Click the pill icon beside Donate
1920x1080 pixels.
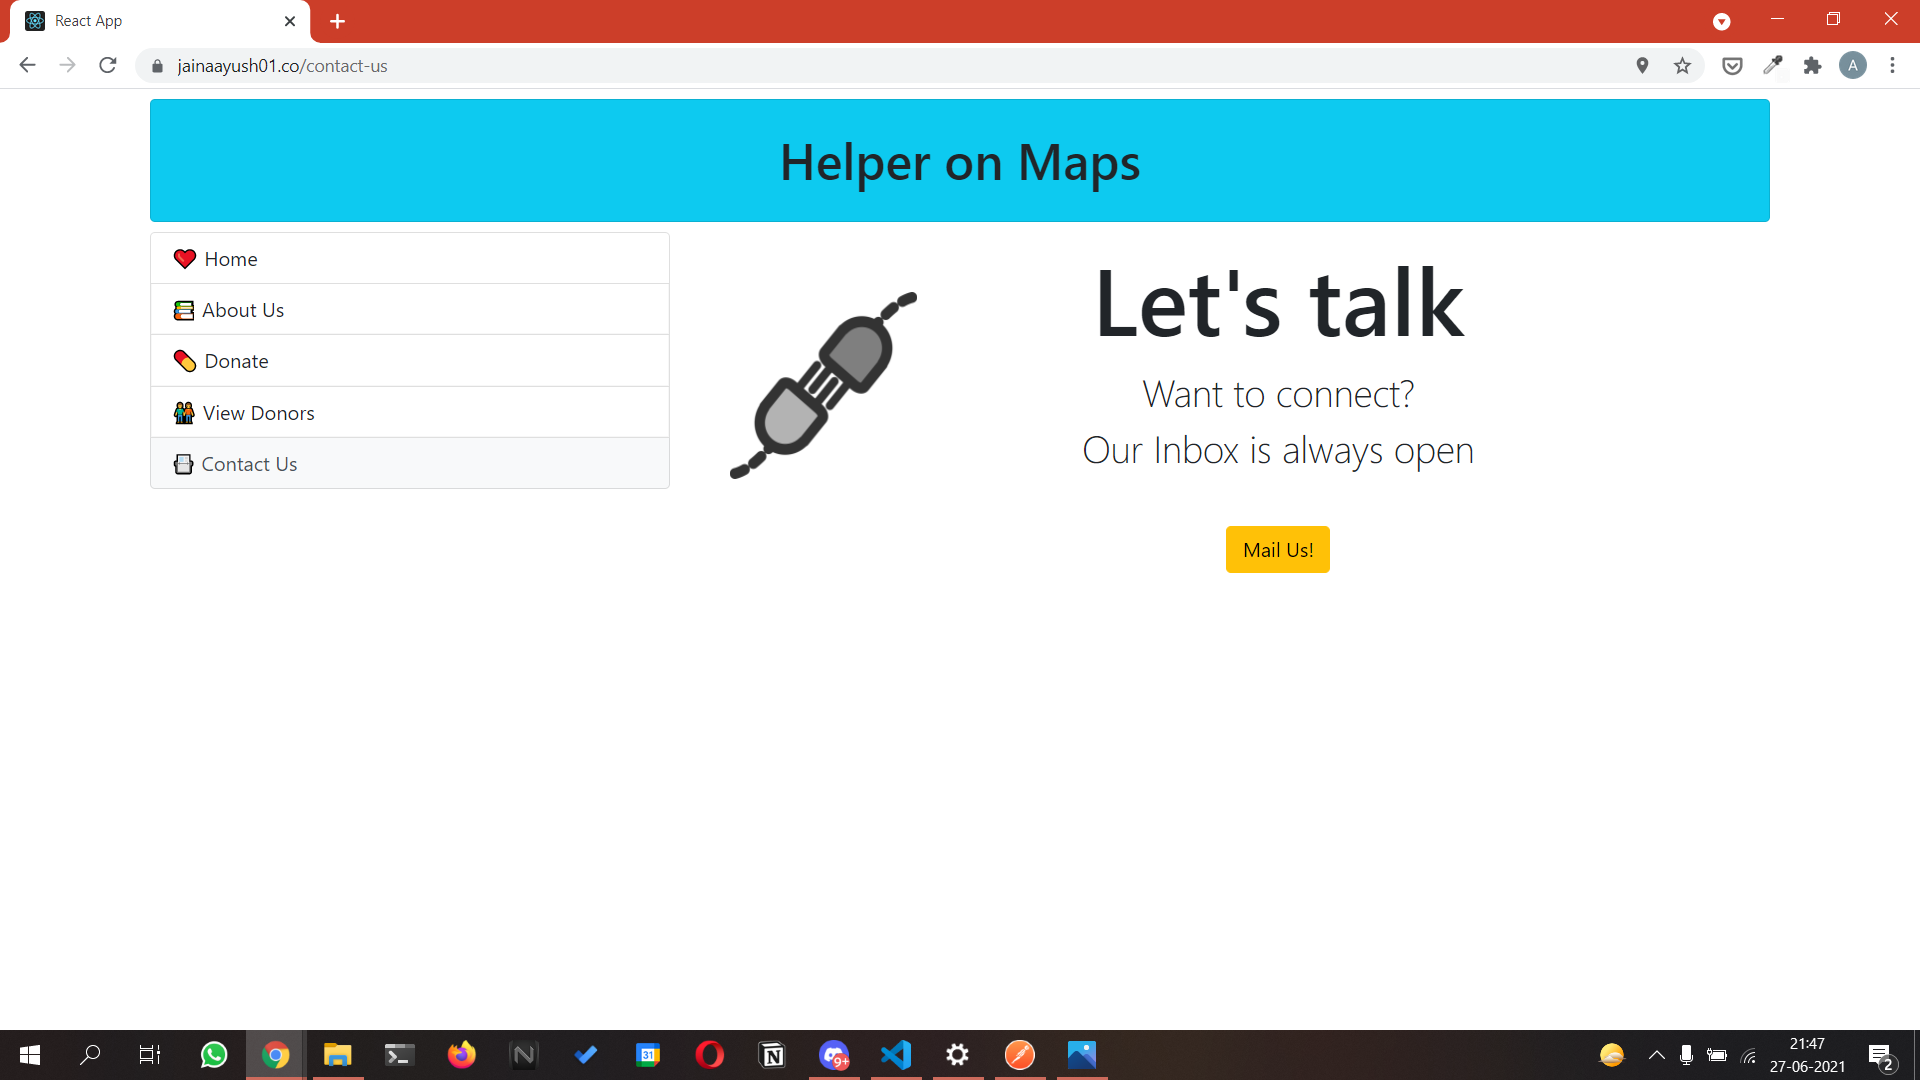(184, 361)
